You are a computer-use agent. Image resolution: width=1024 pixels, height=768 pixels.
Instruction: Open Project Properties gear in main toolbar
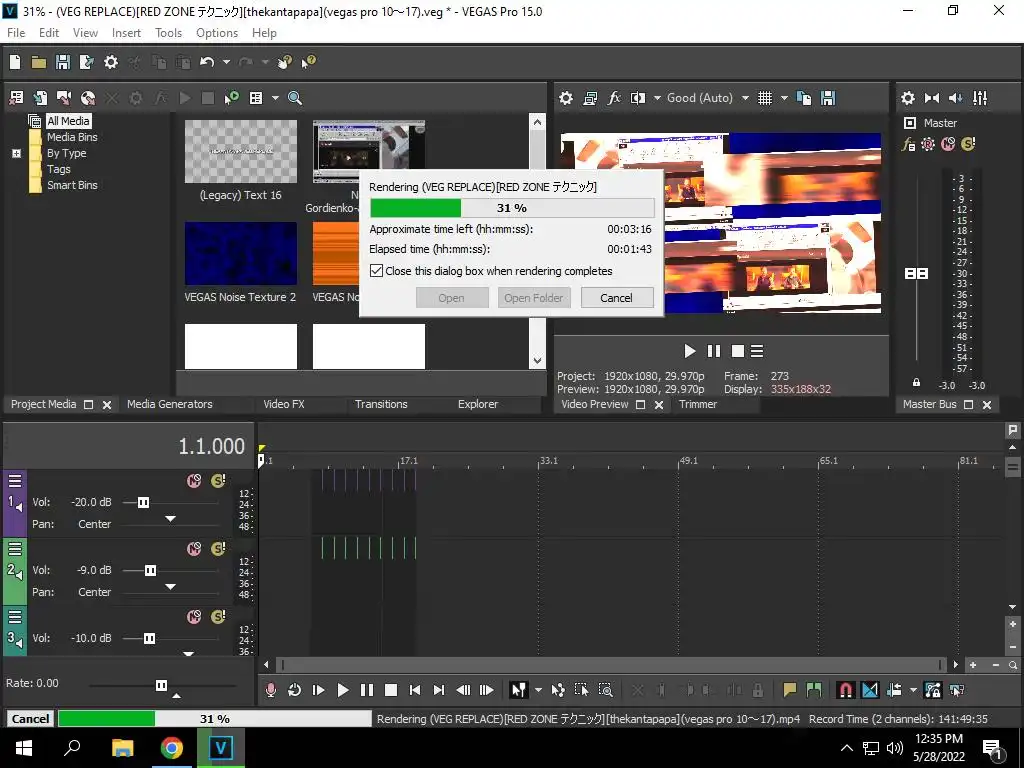coord(111,62)
